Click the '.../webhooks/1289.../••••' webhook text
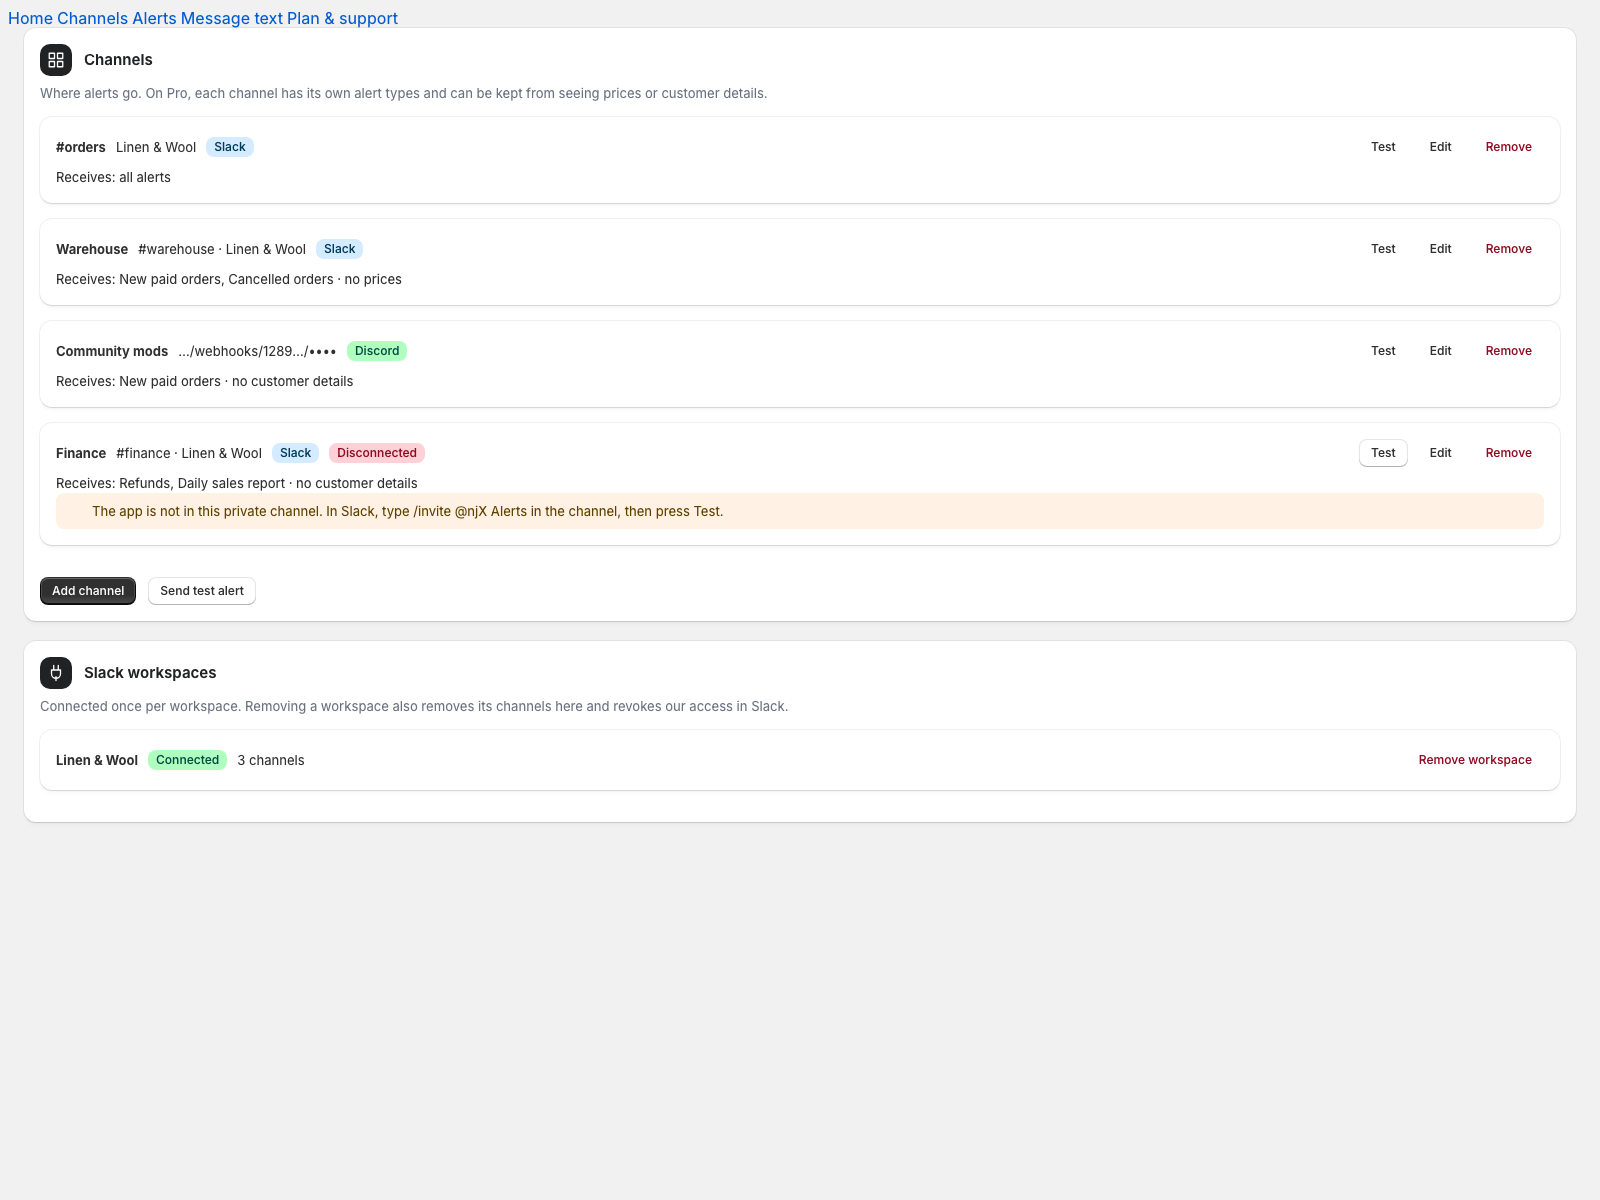The height and width of the screenshot is (1200, 1600). [257, 351]
